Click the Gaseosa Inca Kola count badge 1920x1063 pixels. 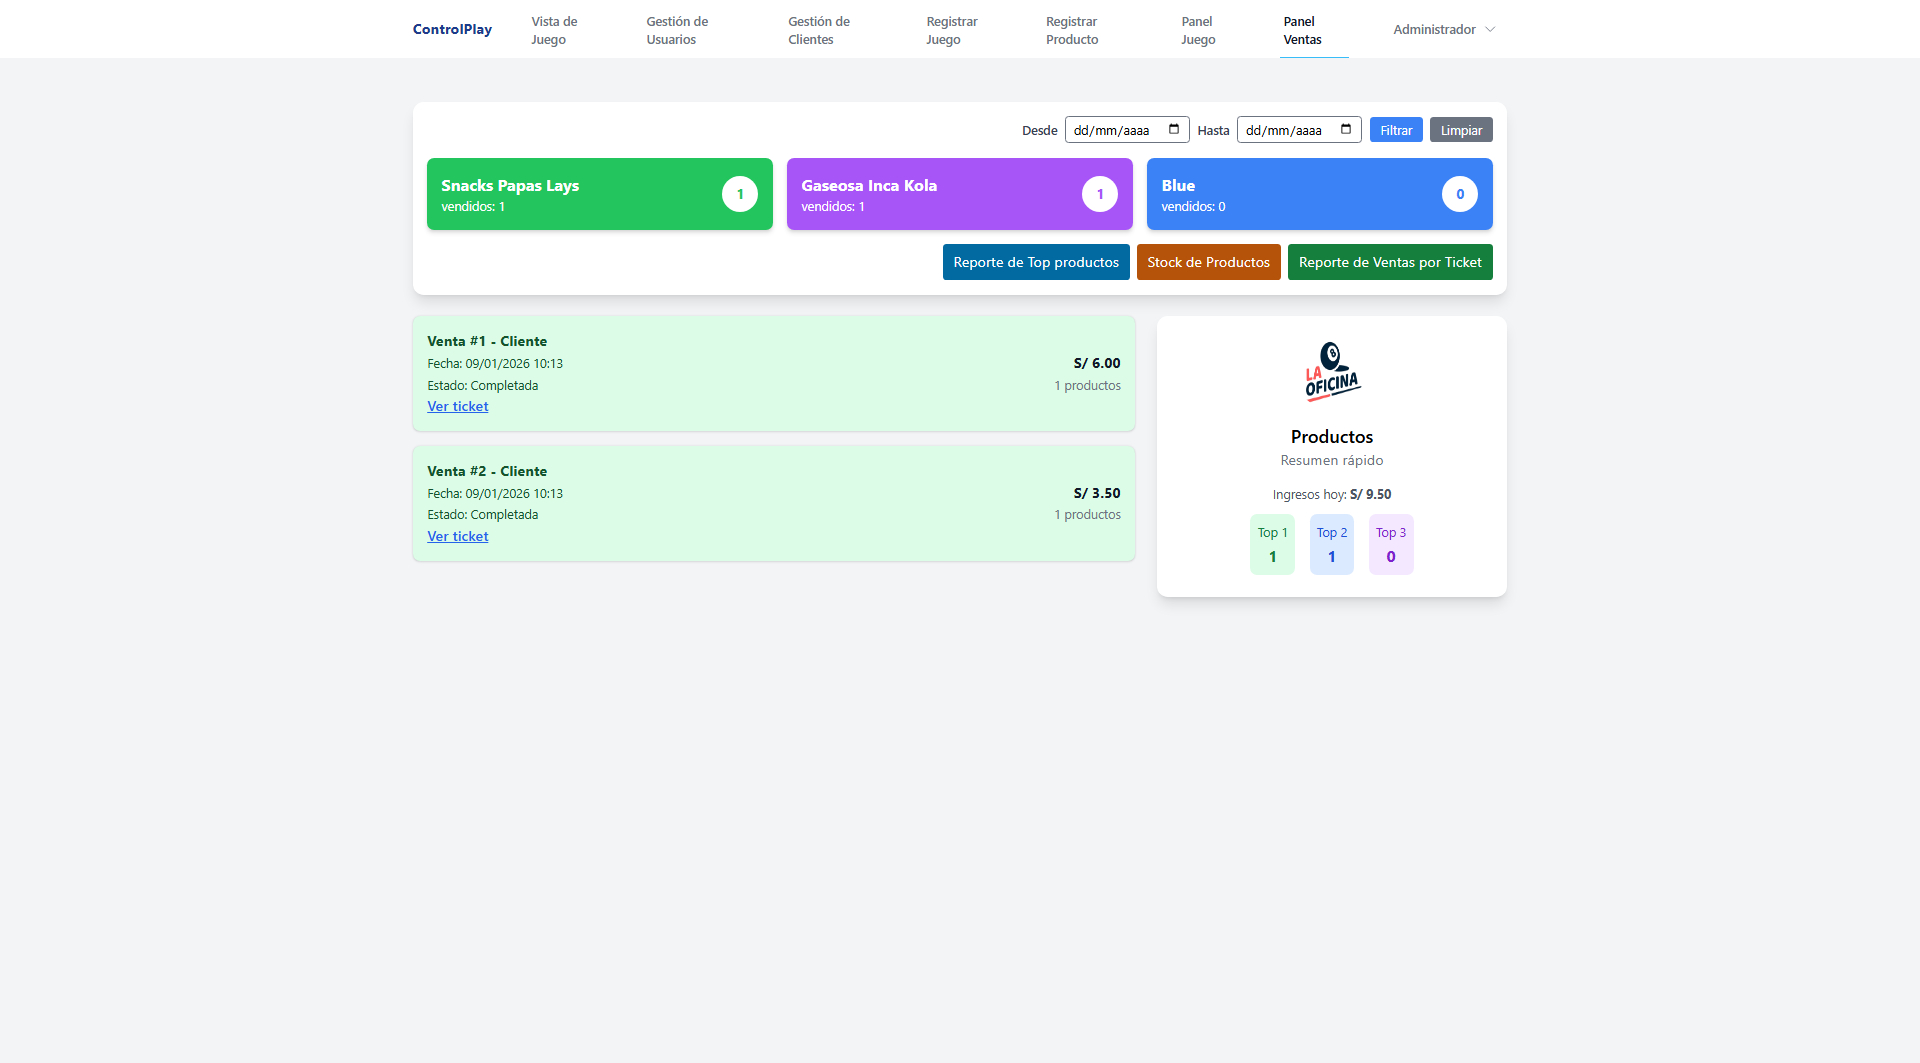coord(1099,194)
